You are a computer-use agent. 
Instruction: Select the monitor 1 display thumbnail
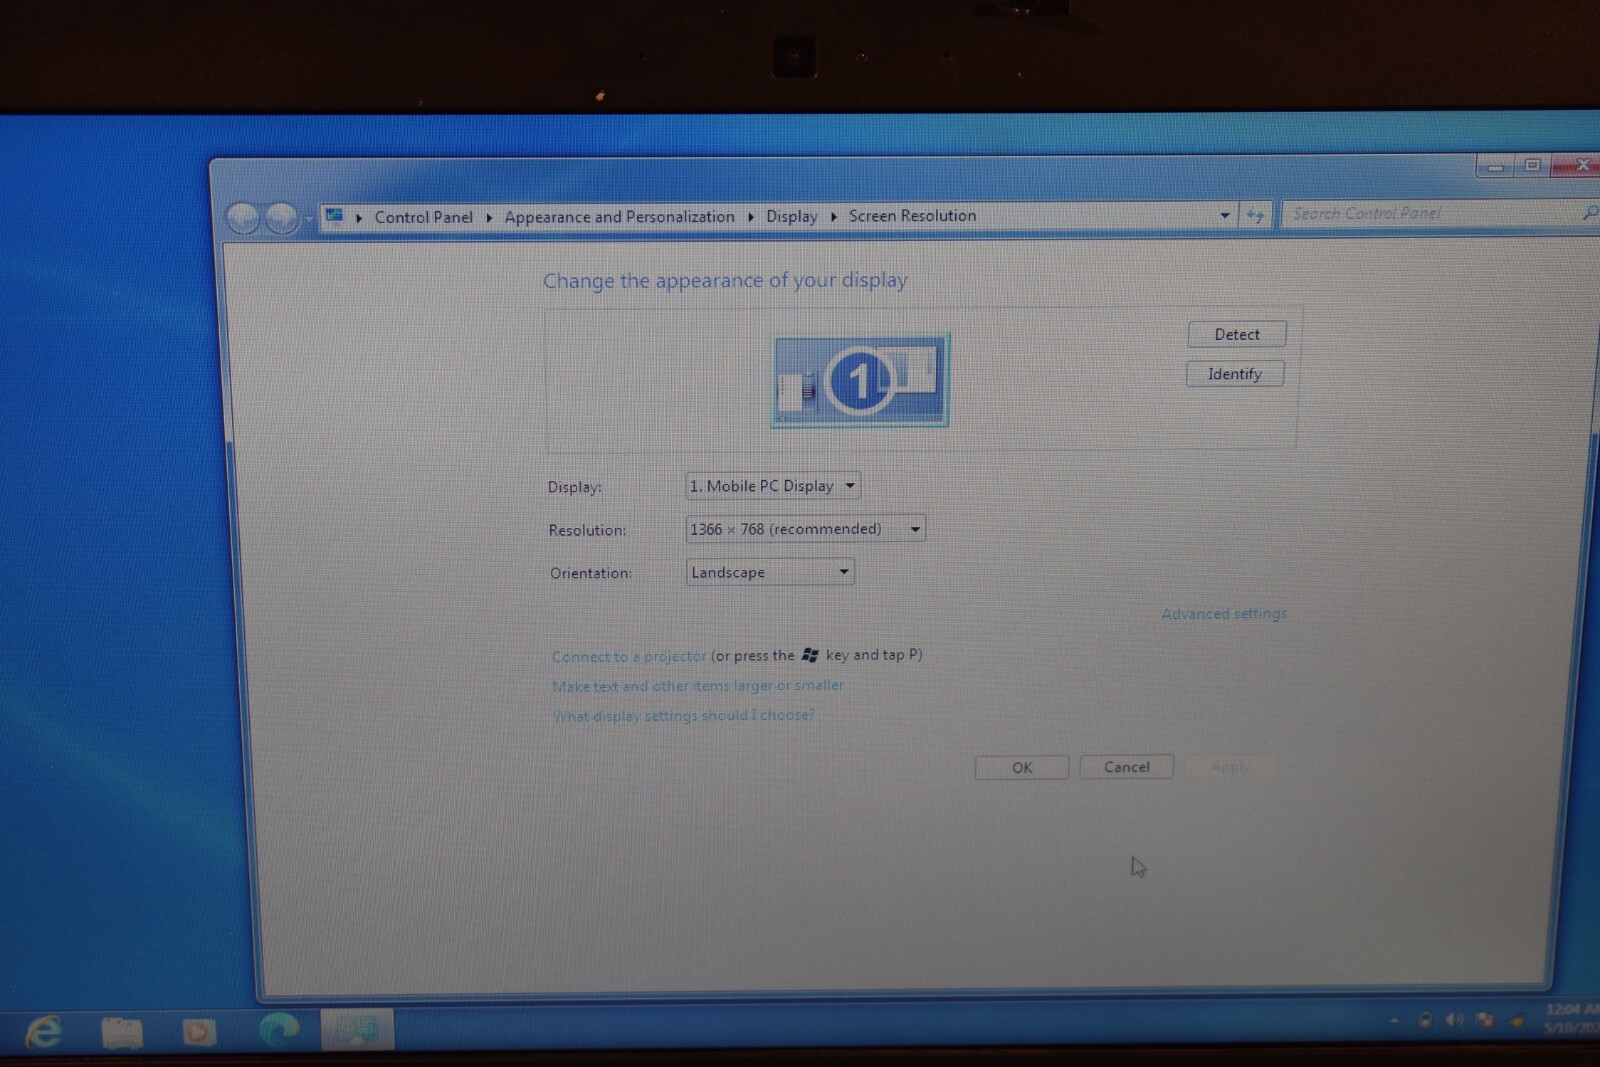click(860, 381)
